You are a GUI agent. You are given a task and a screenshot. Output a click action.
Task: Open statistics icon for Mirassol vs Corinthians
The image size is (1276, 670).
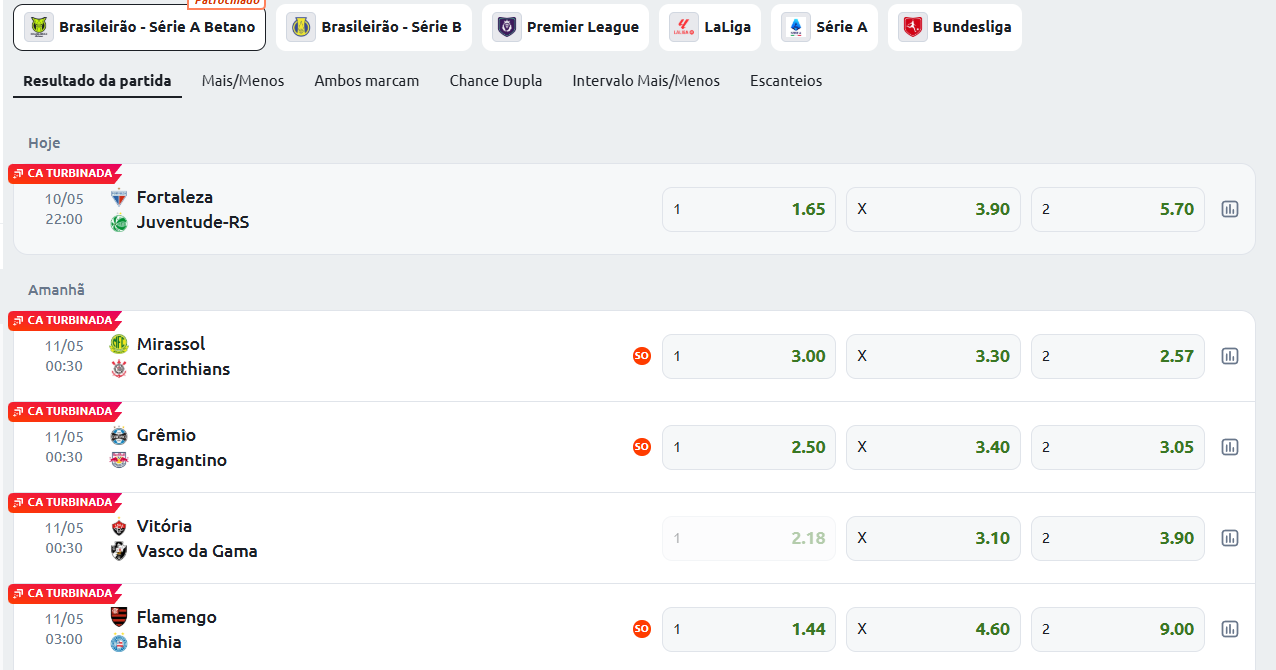(x=1230, y=356)
